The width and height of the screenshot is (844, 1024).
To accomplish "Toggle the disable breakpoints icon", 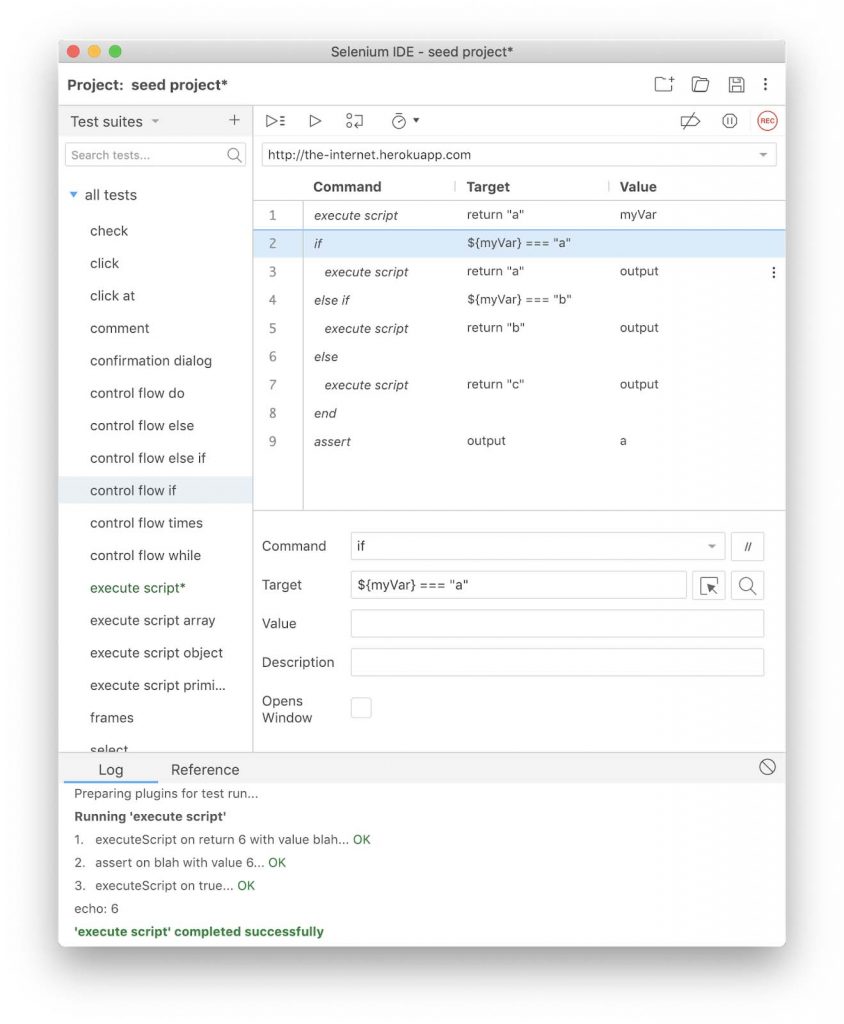I will [x=690, y=121].
